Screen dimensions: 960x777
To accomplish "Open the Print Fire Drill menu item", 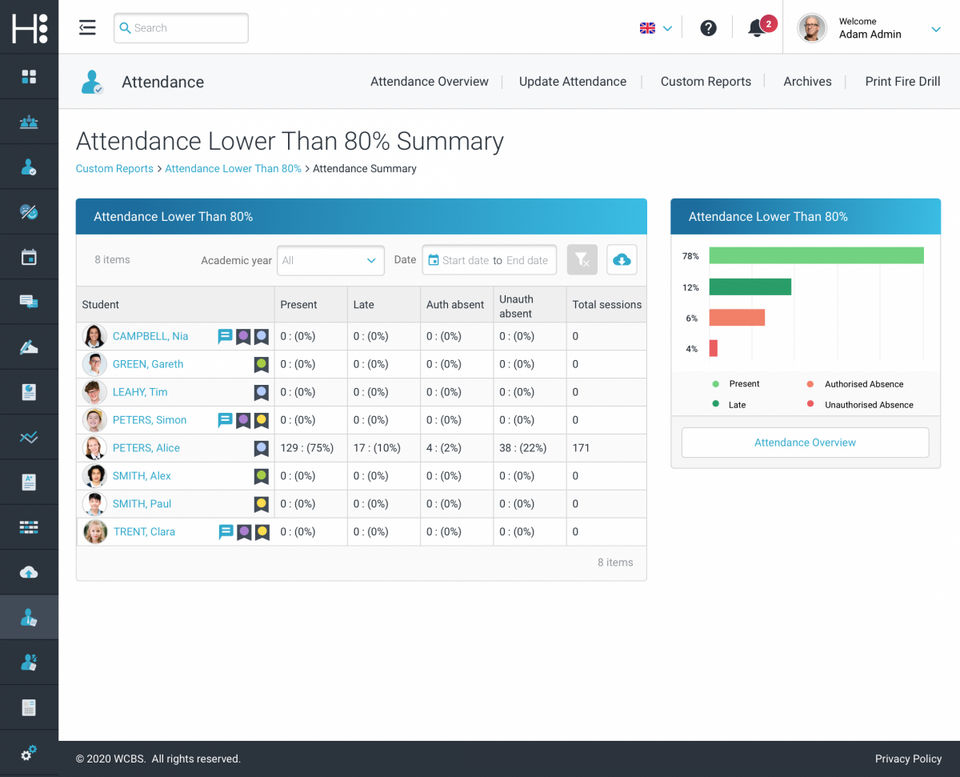I will [902, 81].
